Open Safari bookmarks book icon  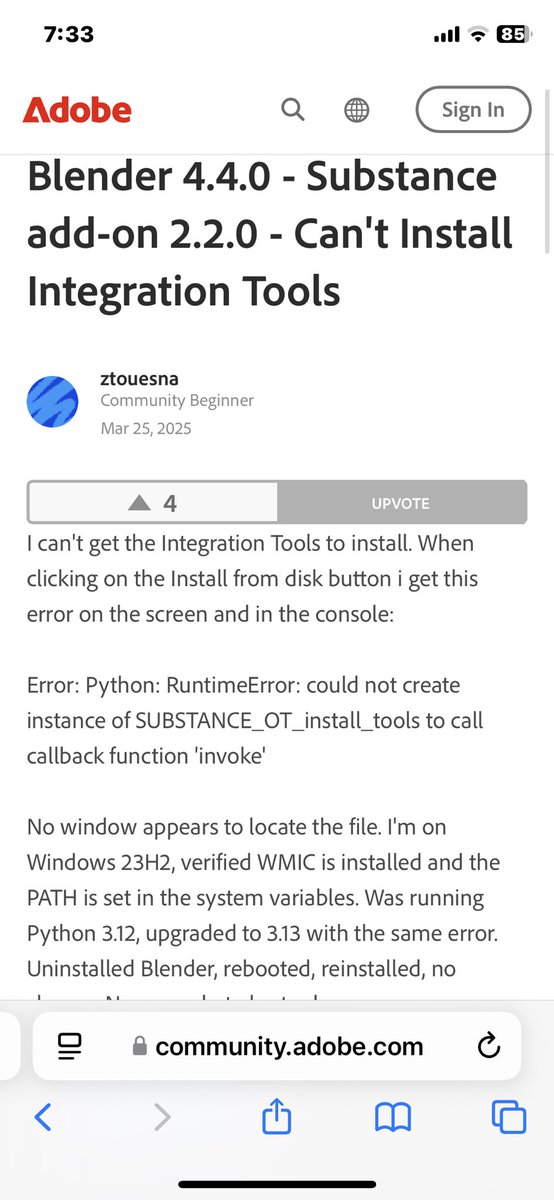click(393, 1117)
